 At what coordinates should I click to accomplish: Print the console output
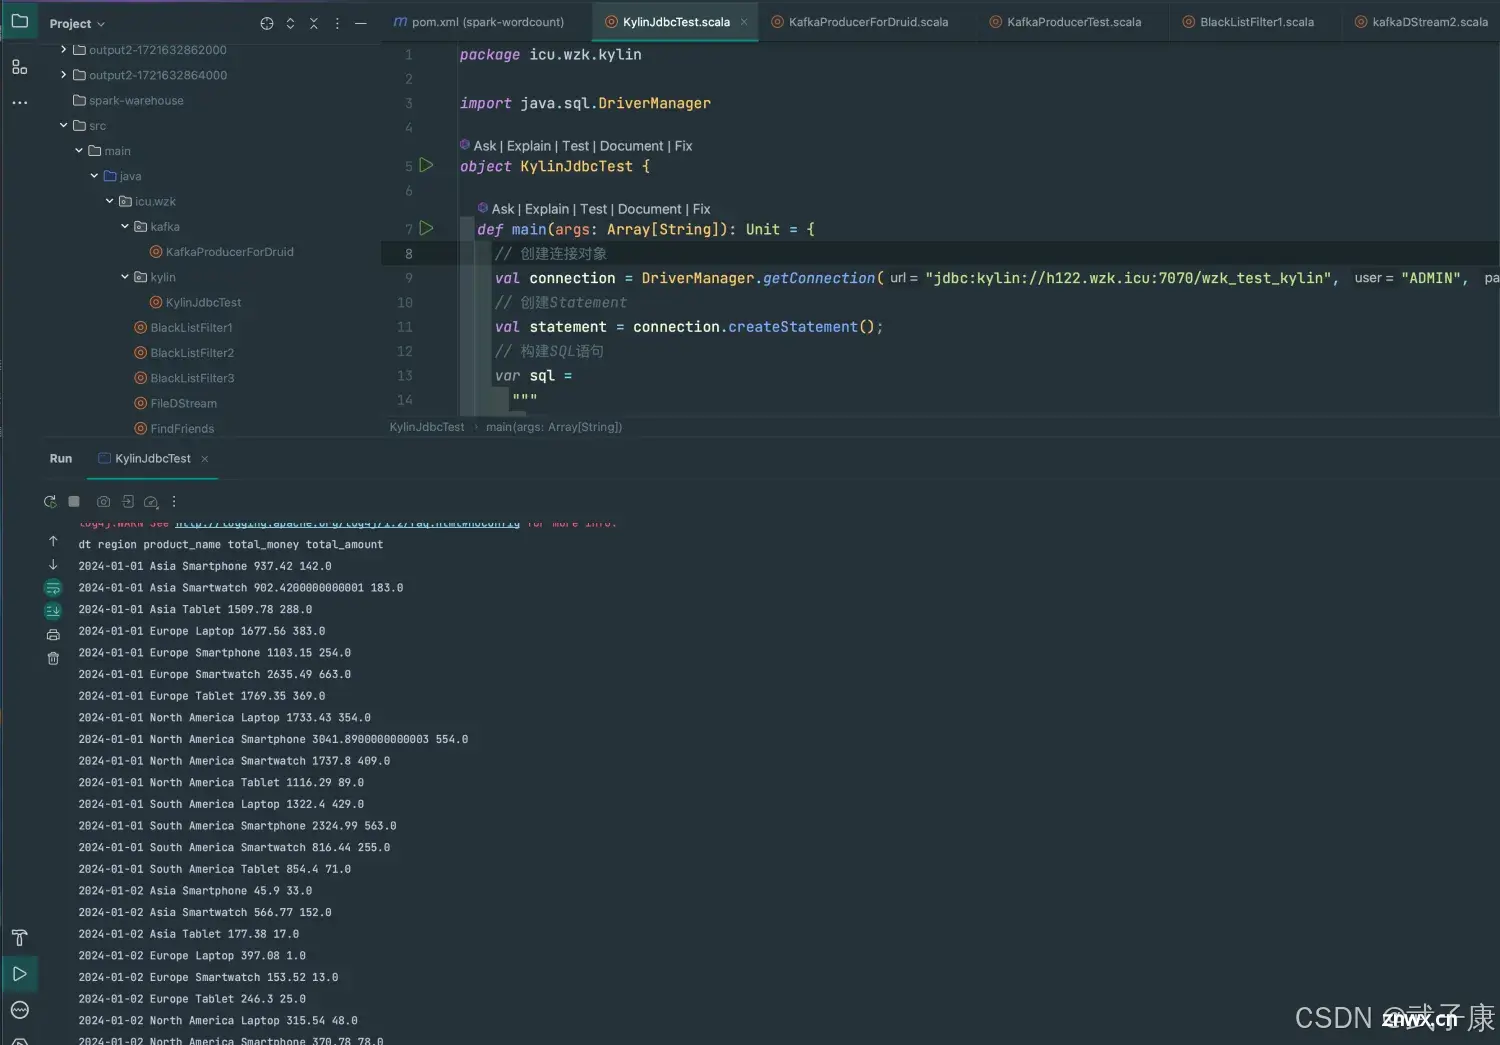(53, 635)
